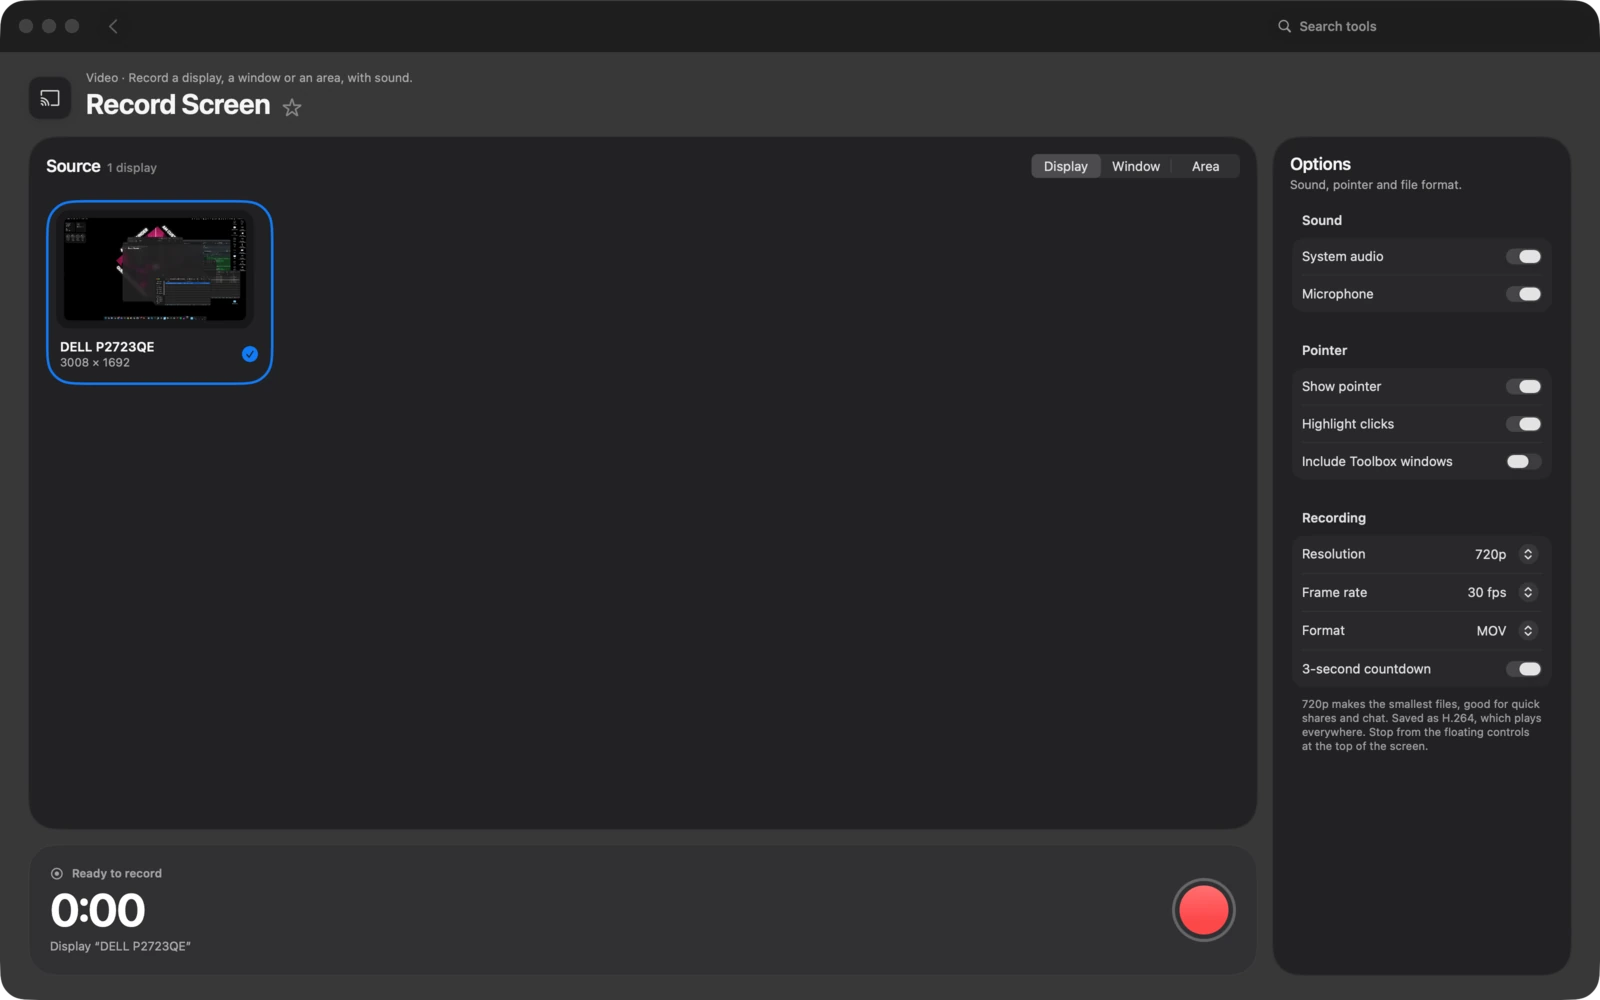
Task: Open the Resolution 720p dropdown
Action: (x=1504, y=554)
